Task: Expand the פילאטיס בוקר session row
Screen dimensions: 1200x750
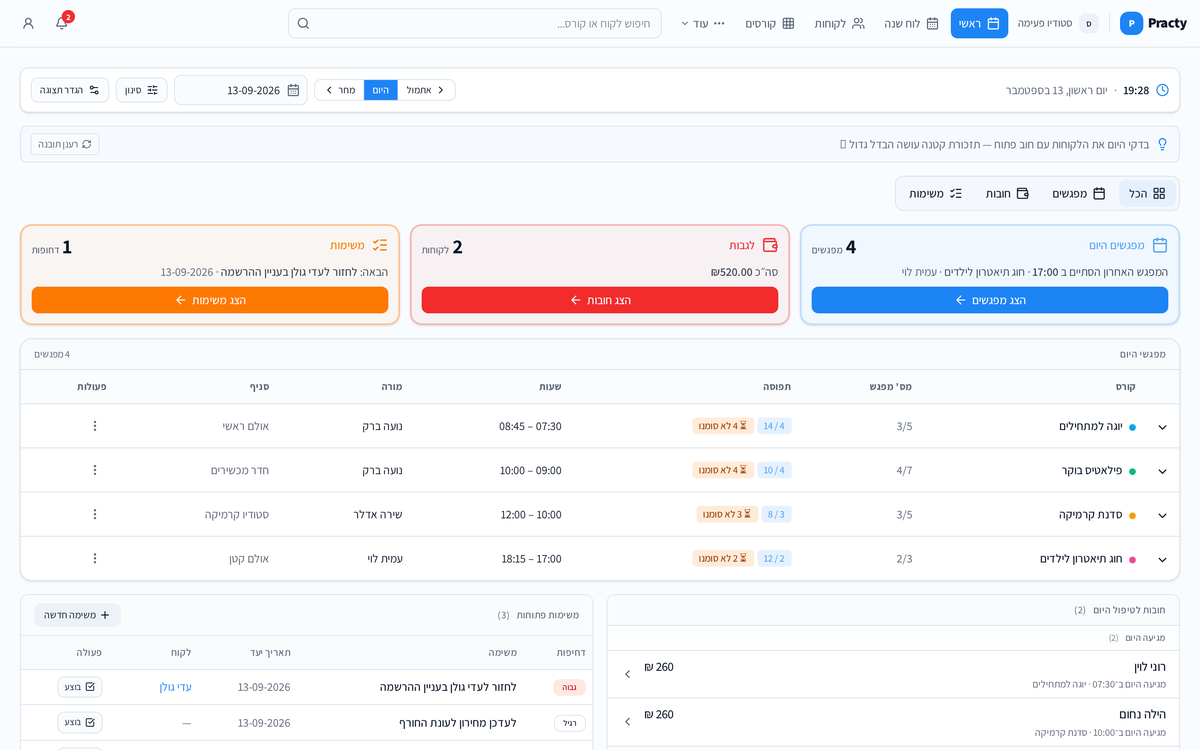Action: pyautogui.click(x=1162, y=471)
